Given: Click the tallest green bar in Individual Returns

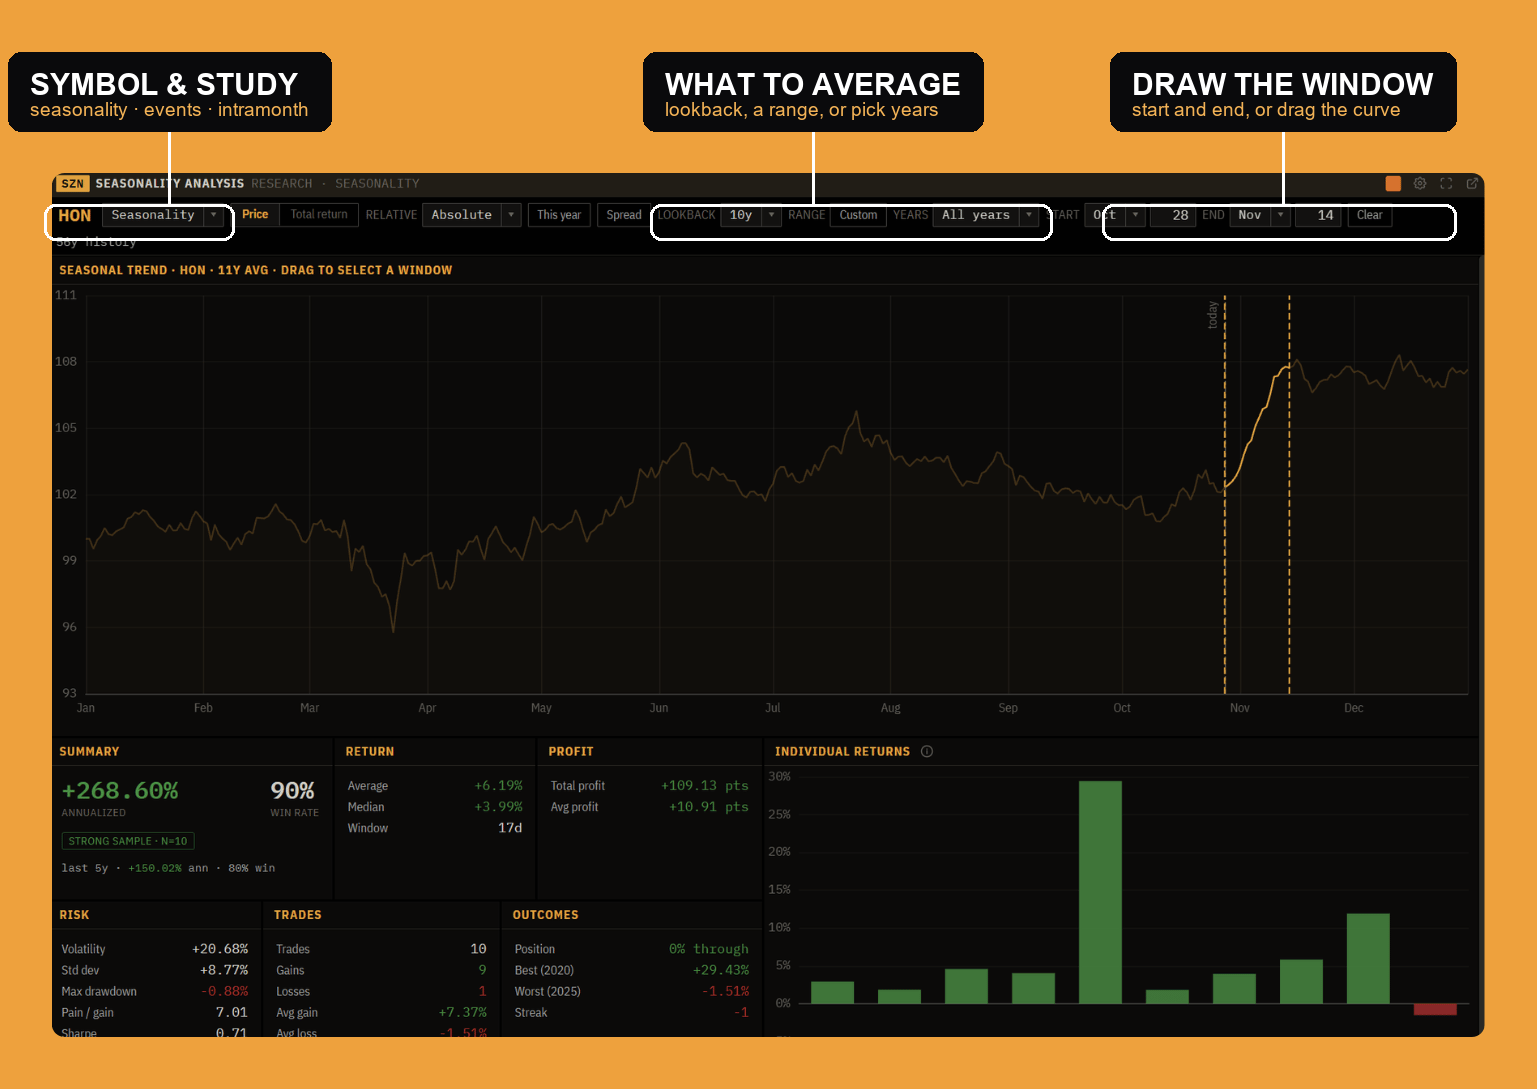Looking at the screenshot, I should tap(1100, 892).
